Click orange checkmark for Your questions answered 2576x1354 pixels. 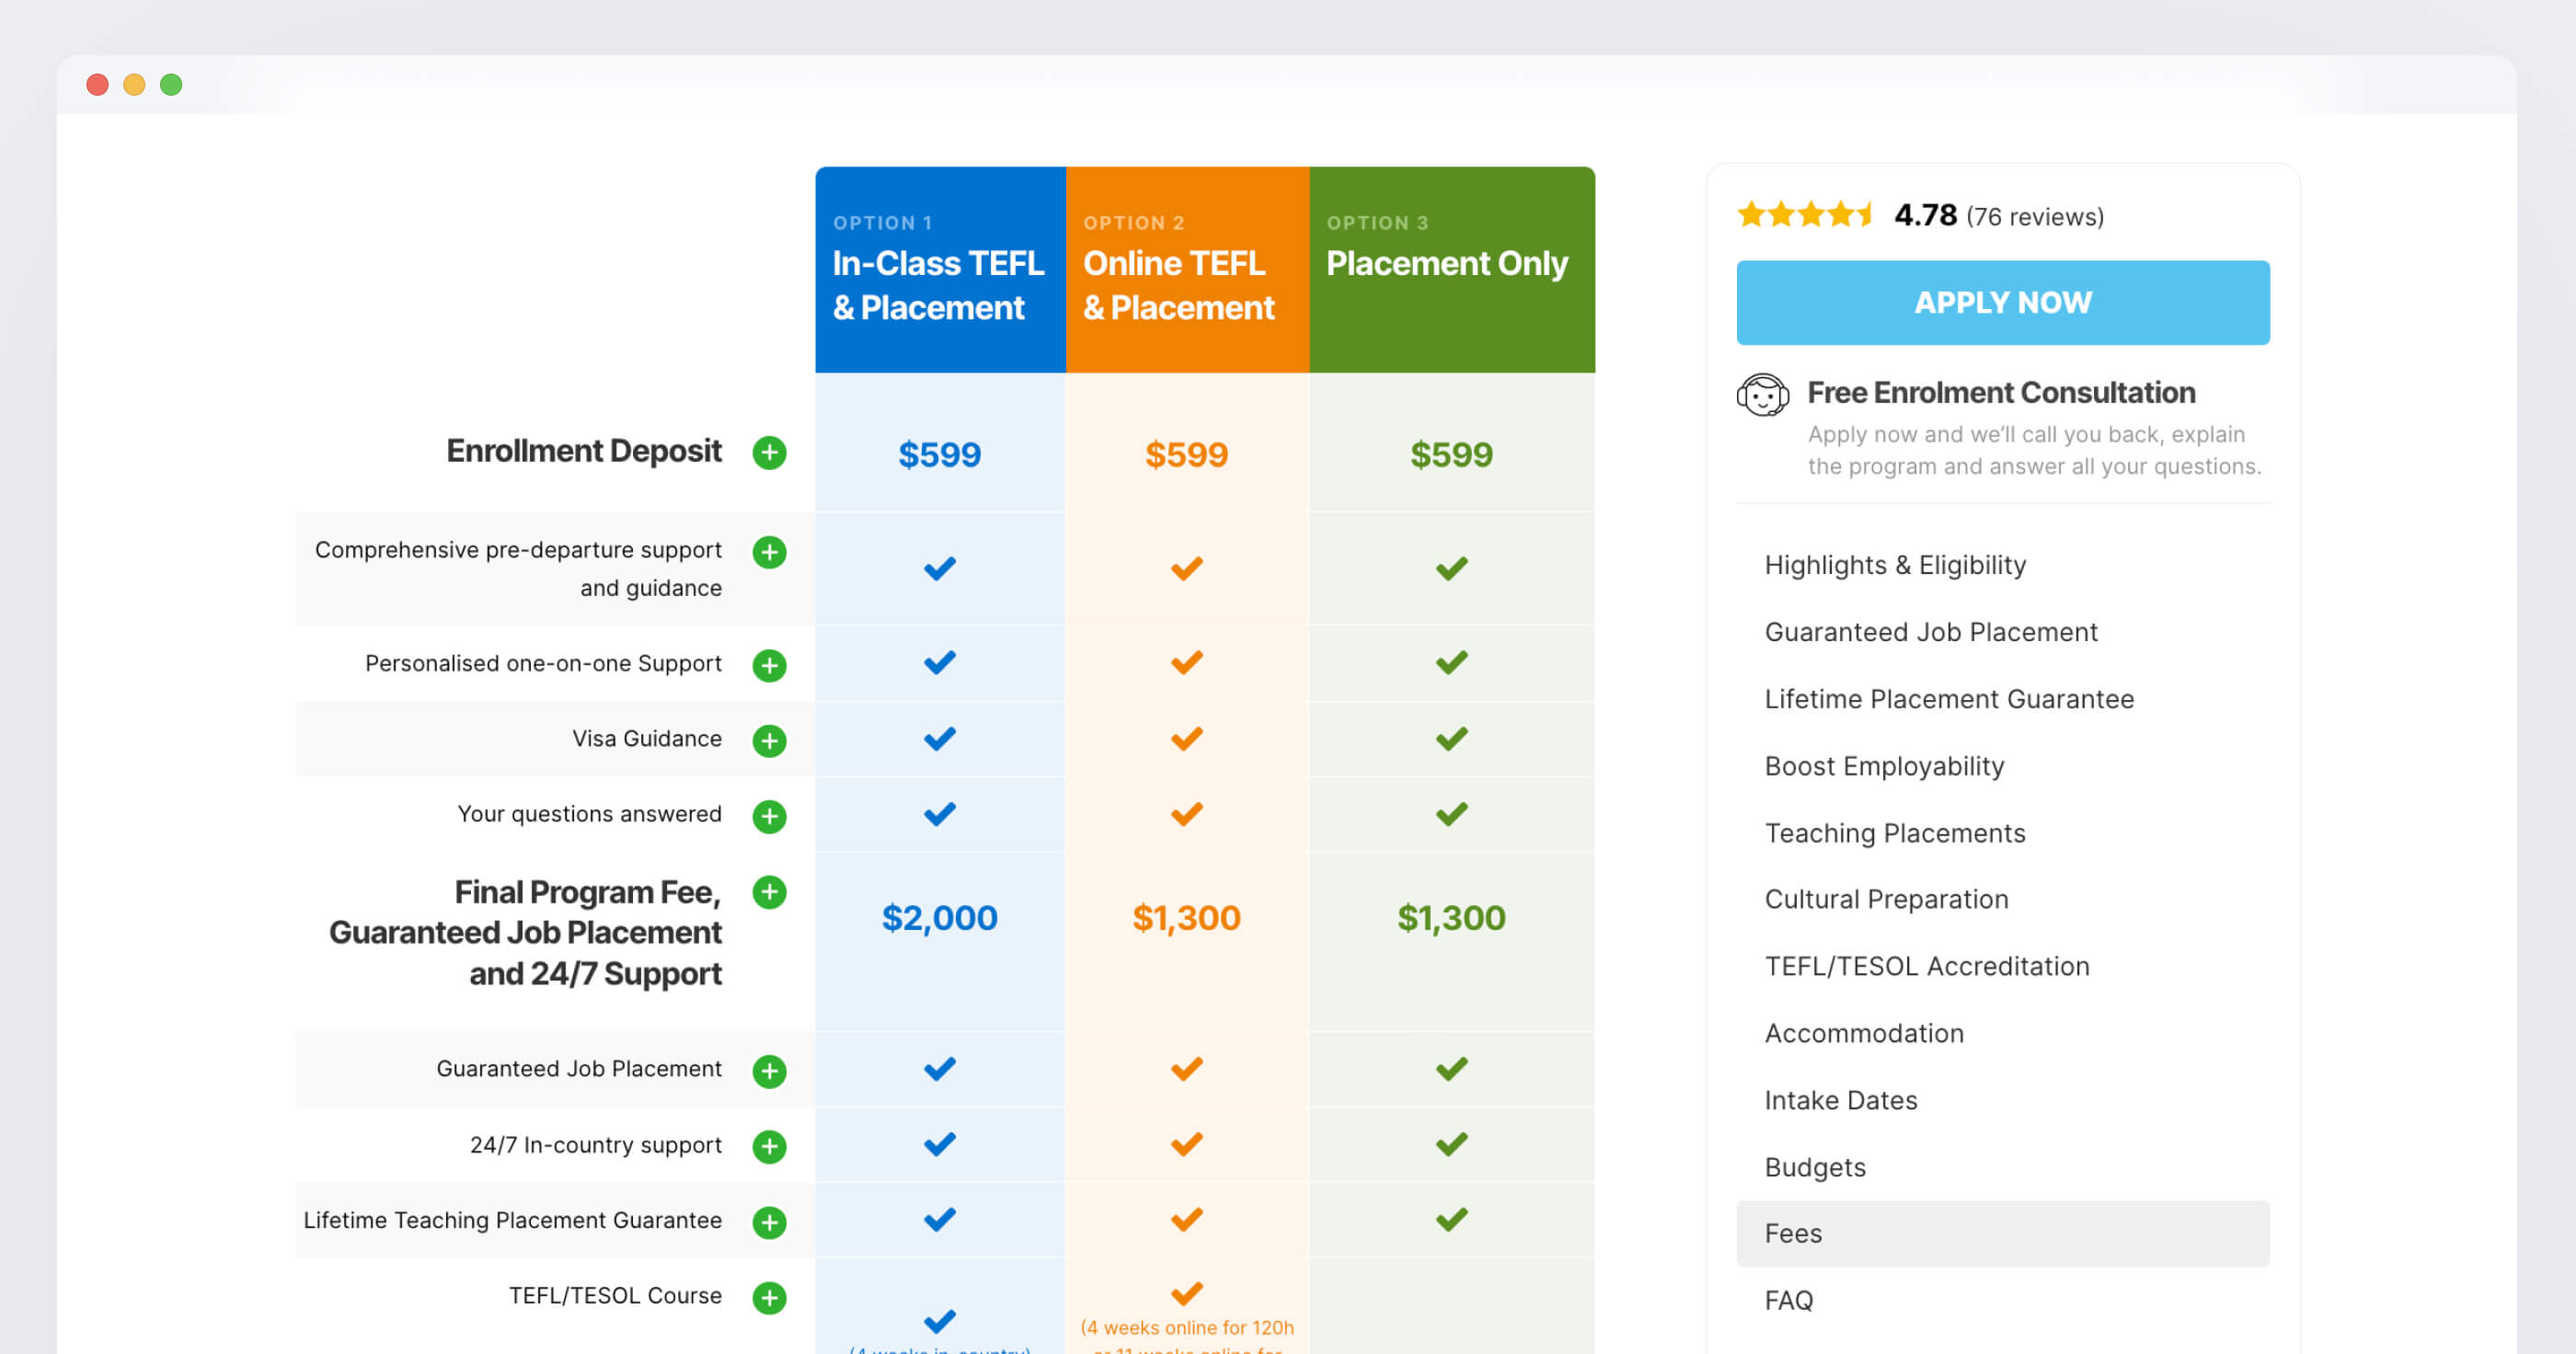pyautogui.click(x=1186, y=814)
